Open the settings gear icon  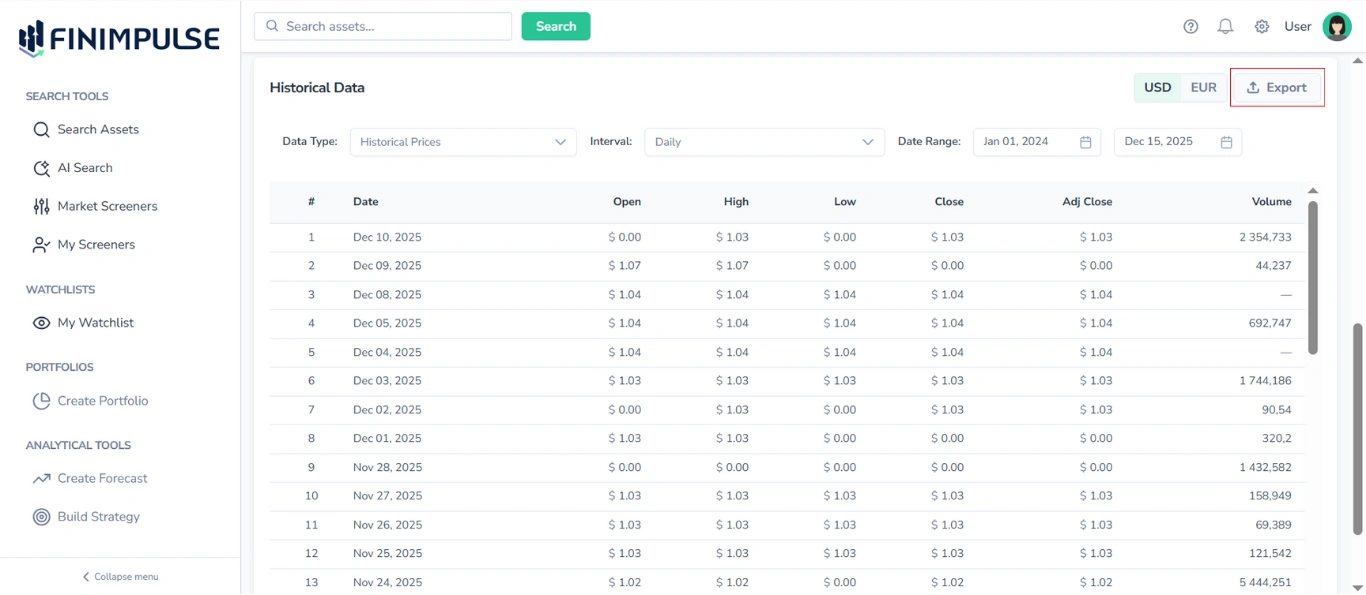(1261, 26)
